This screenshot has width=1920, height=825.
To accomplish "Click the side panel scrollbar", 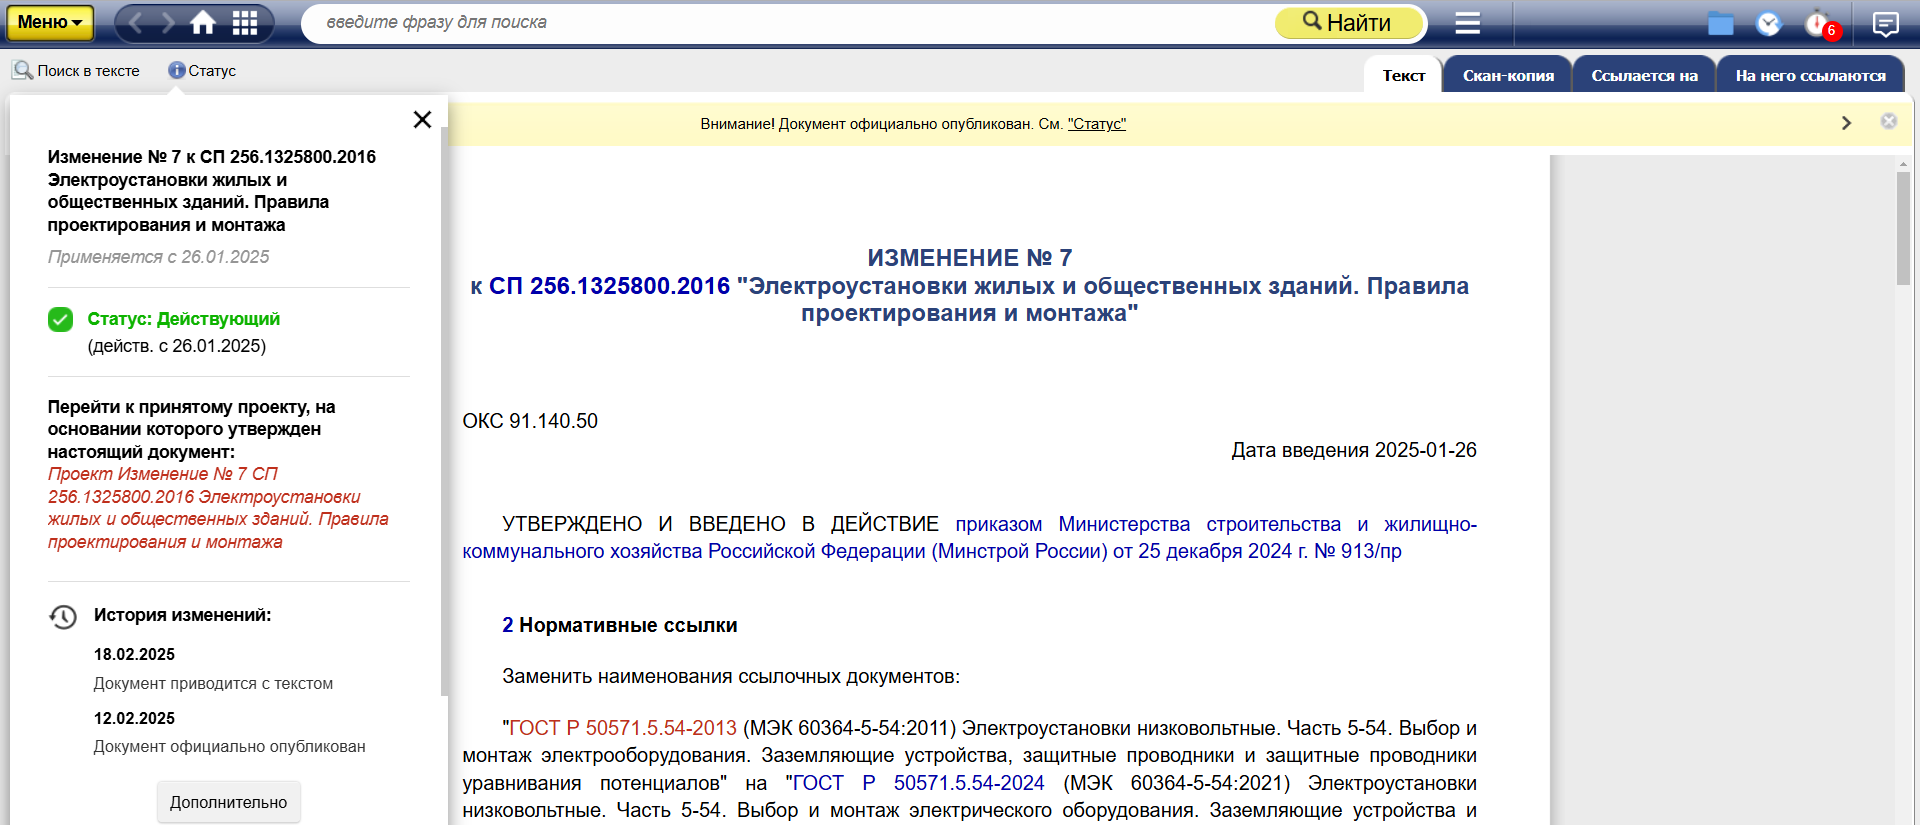I will click(444, 410).
